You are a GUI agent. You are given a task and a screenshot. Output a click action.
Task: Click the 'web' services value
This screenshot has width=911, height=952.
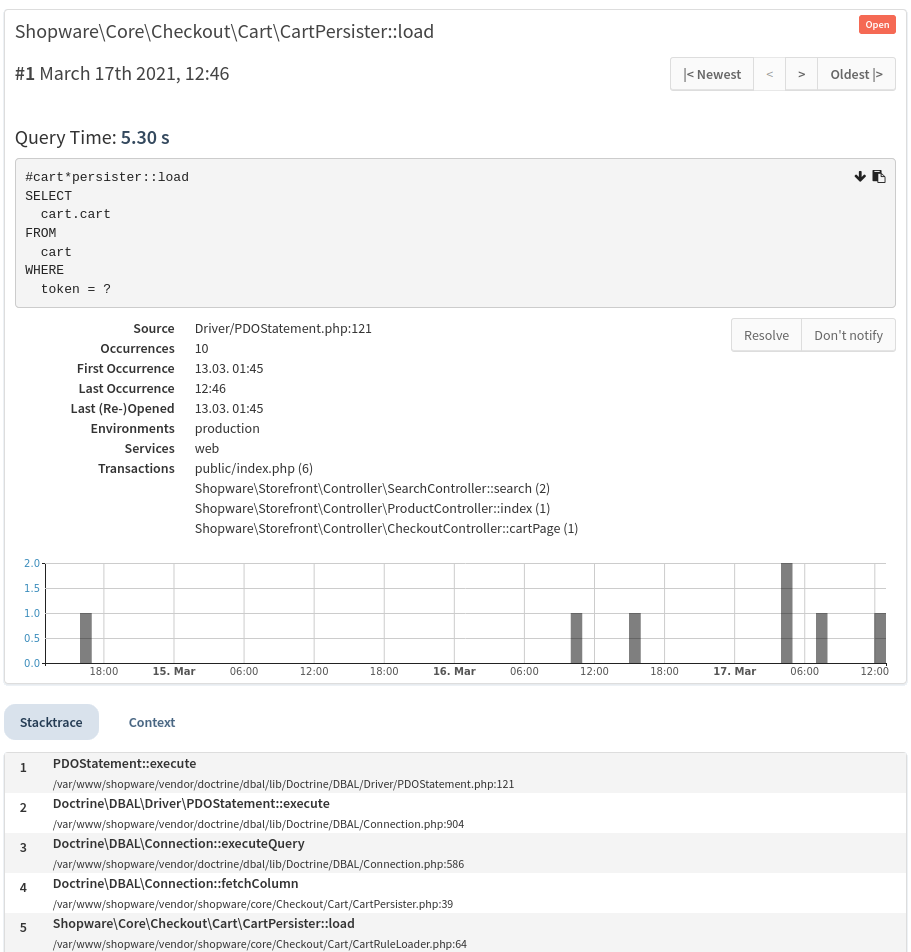pos(206,449)
